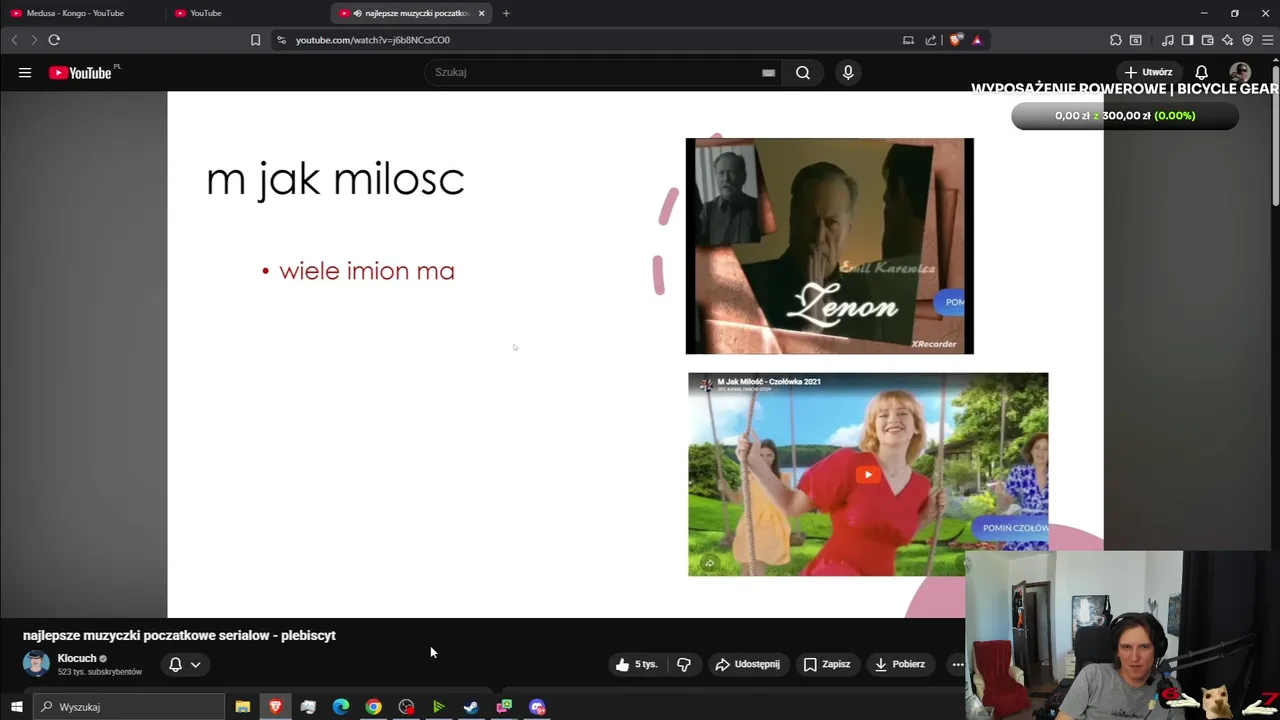Like the video with thumbs-up button
Screen dimensions: 1280x720
coord(636,664)
